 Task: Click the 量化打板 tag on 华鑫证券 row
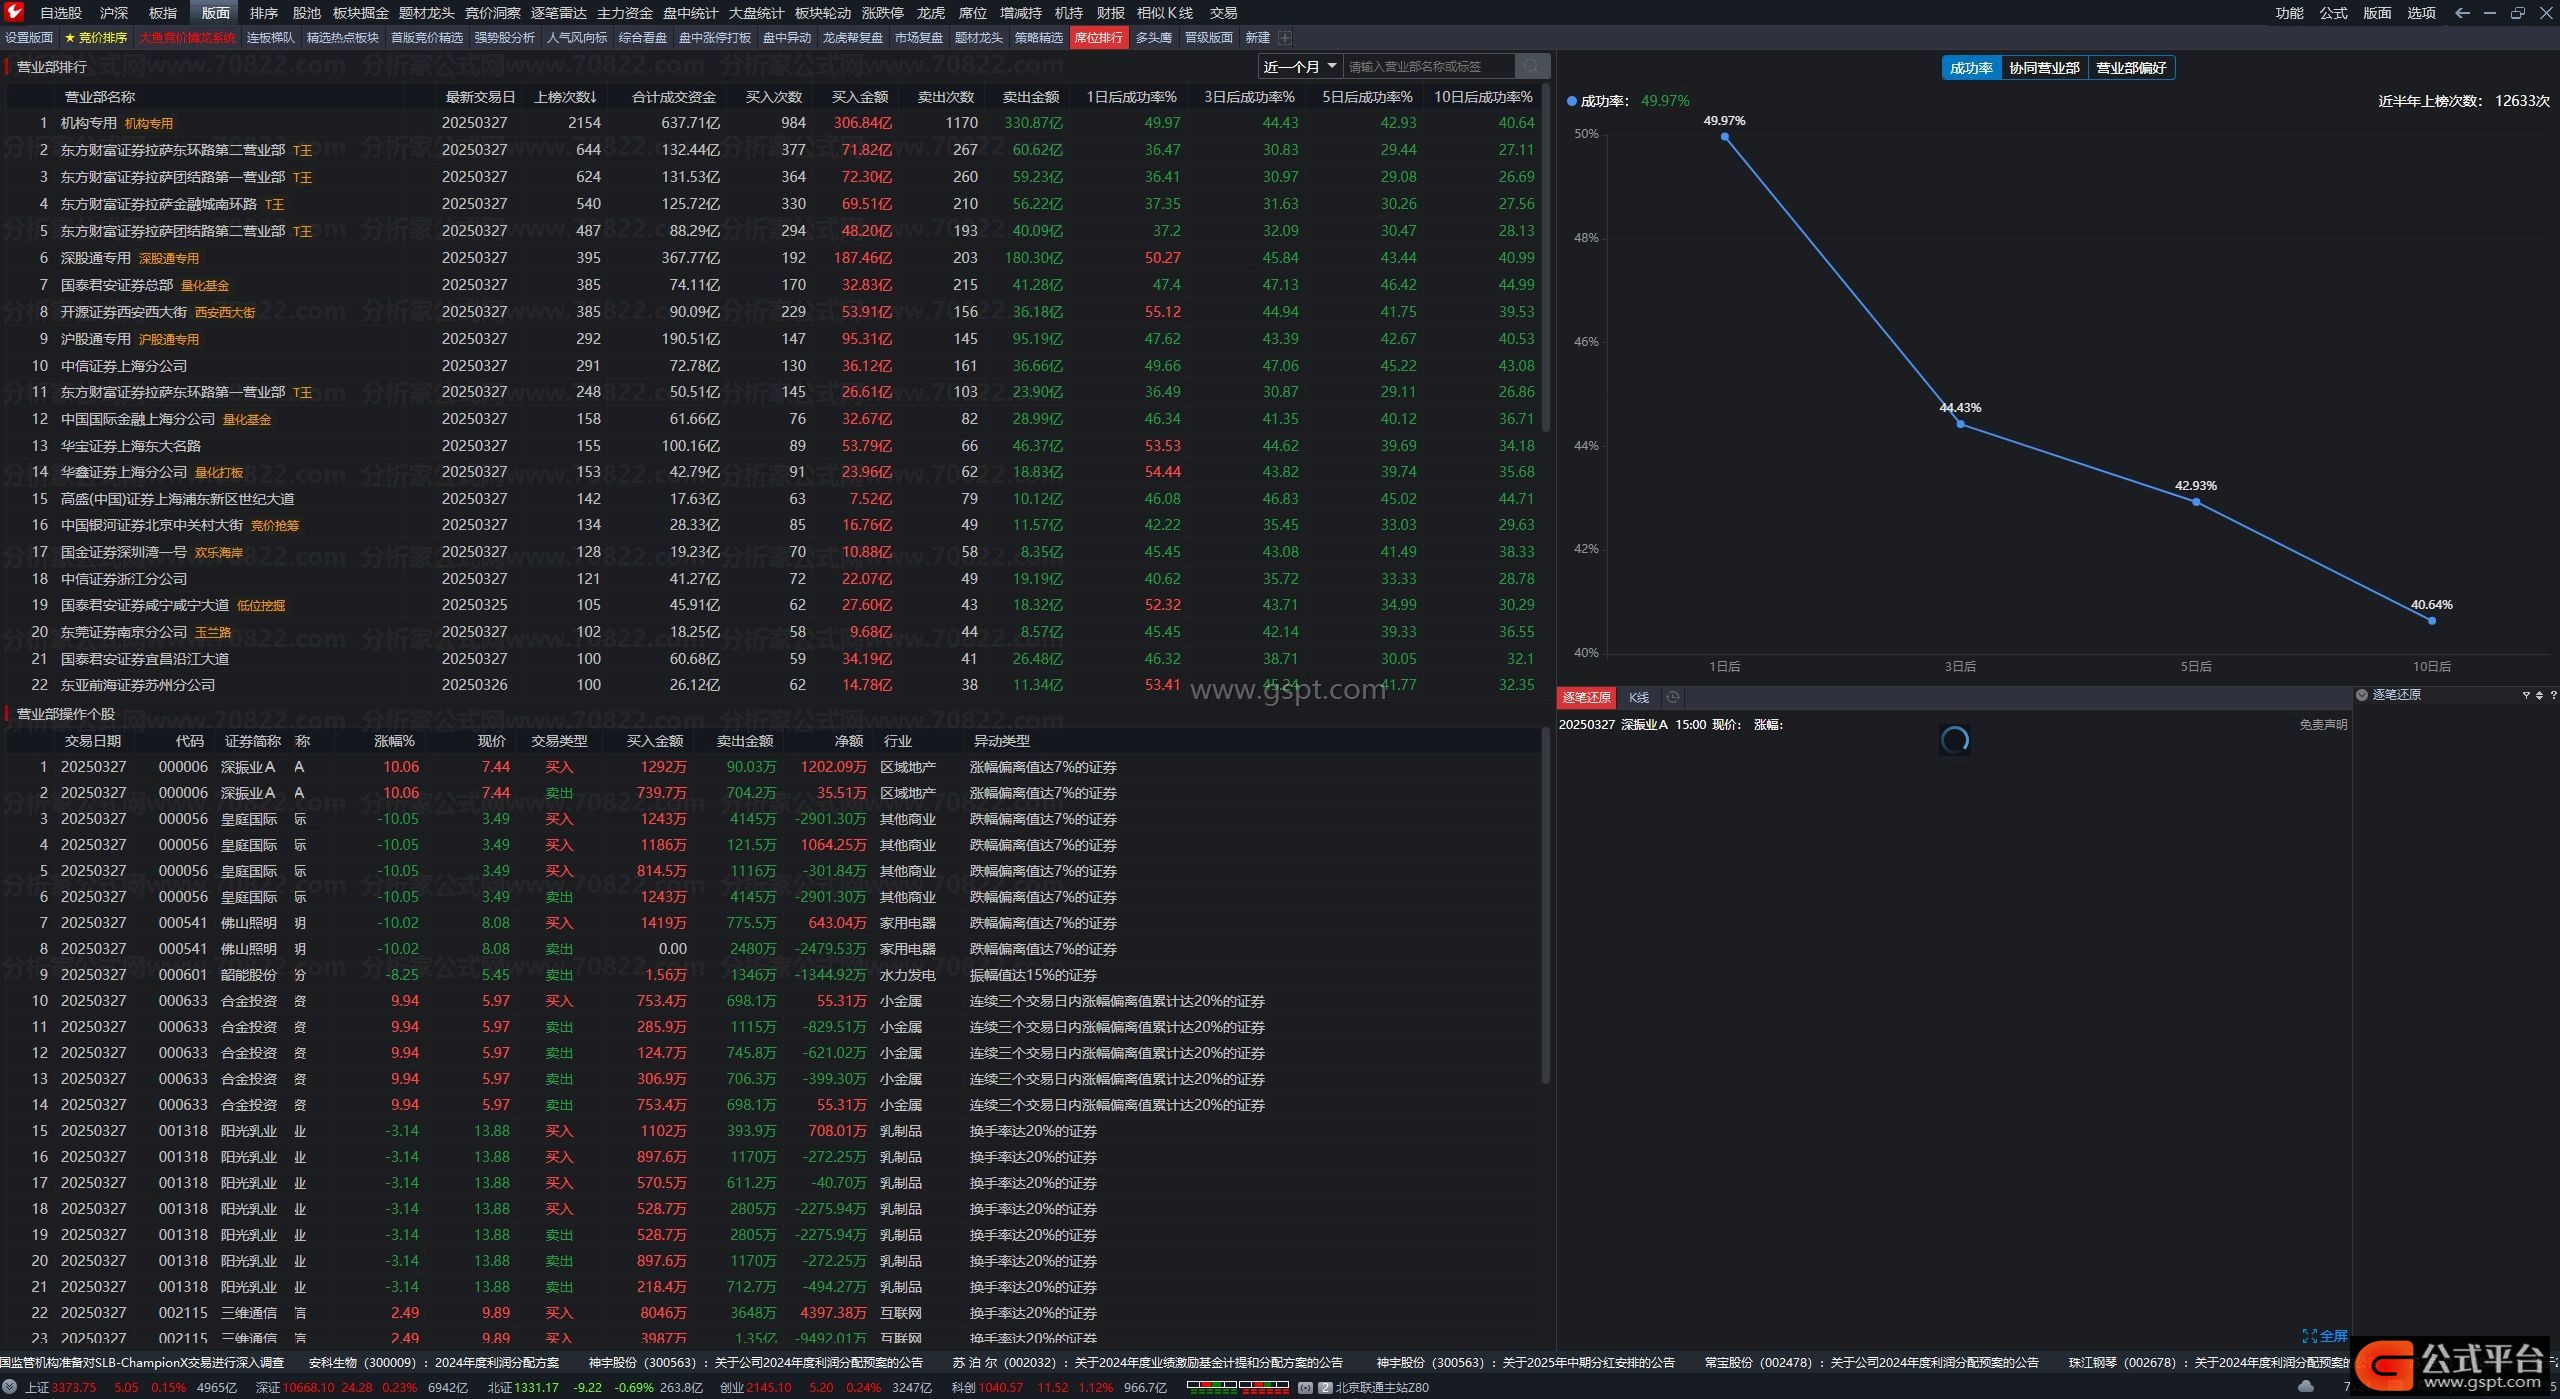(218, 473)
